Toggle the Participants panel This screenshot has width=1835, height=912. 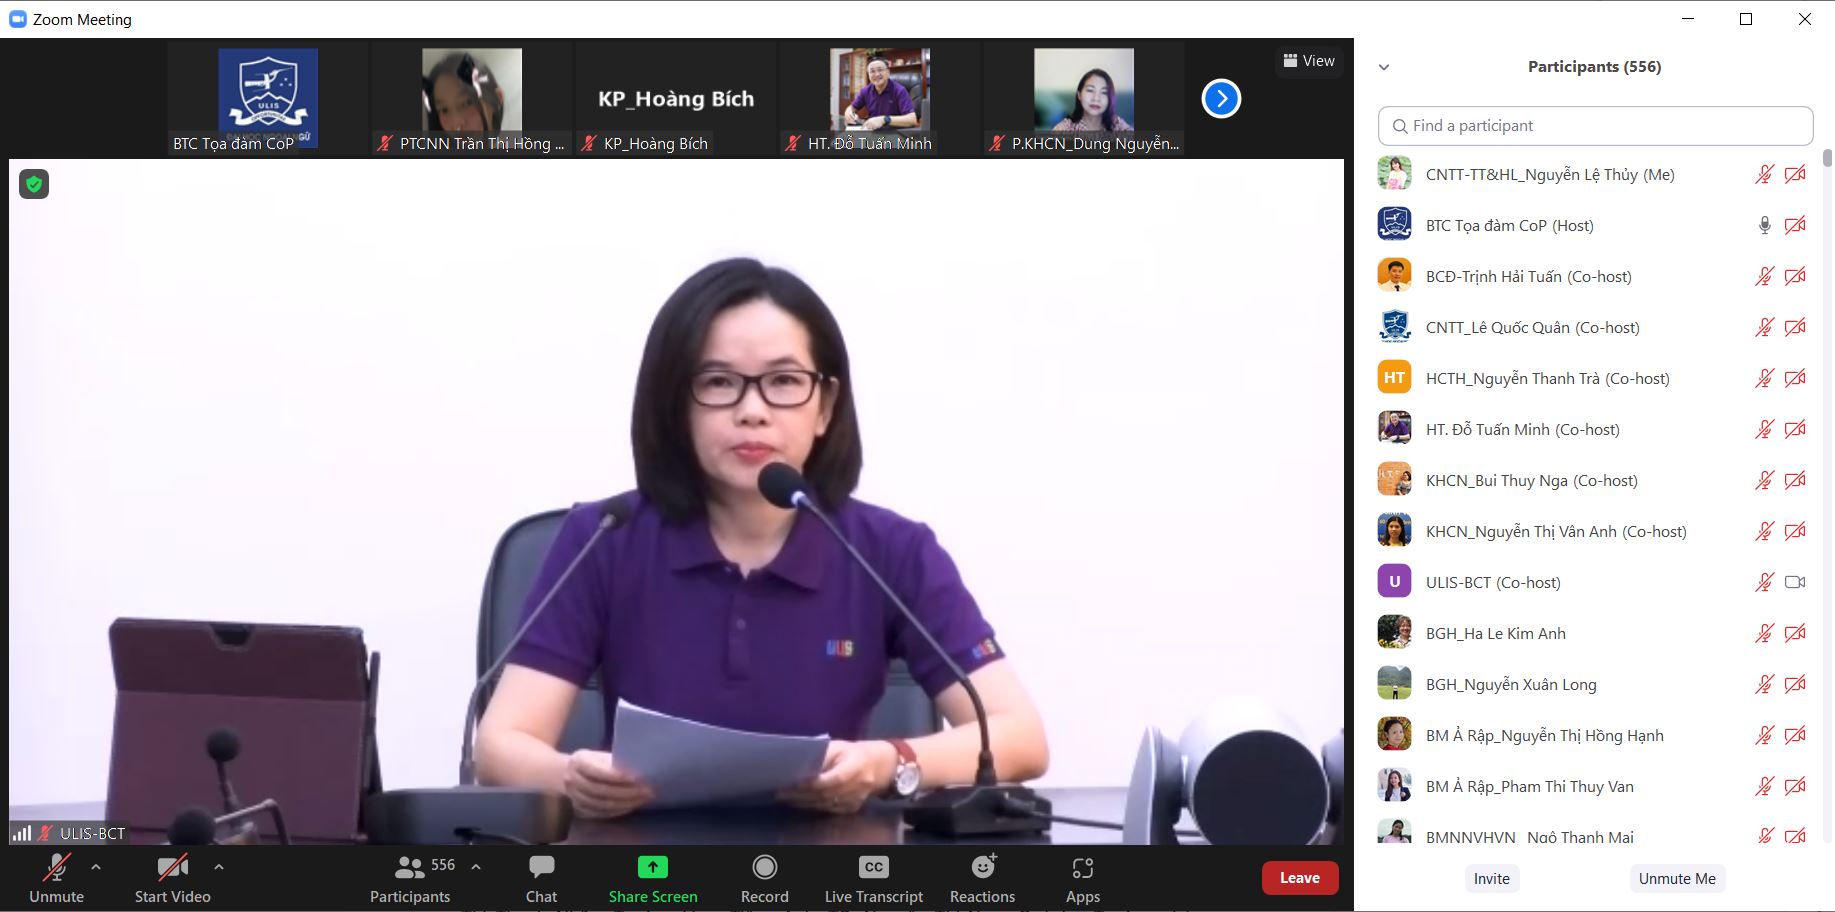click(x=411, y=878)
